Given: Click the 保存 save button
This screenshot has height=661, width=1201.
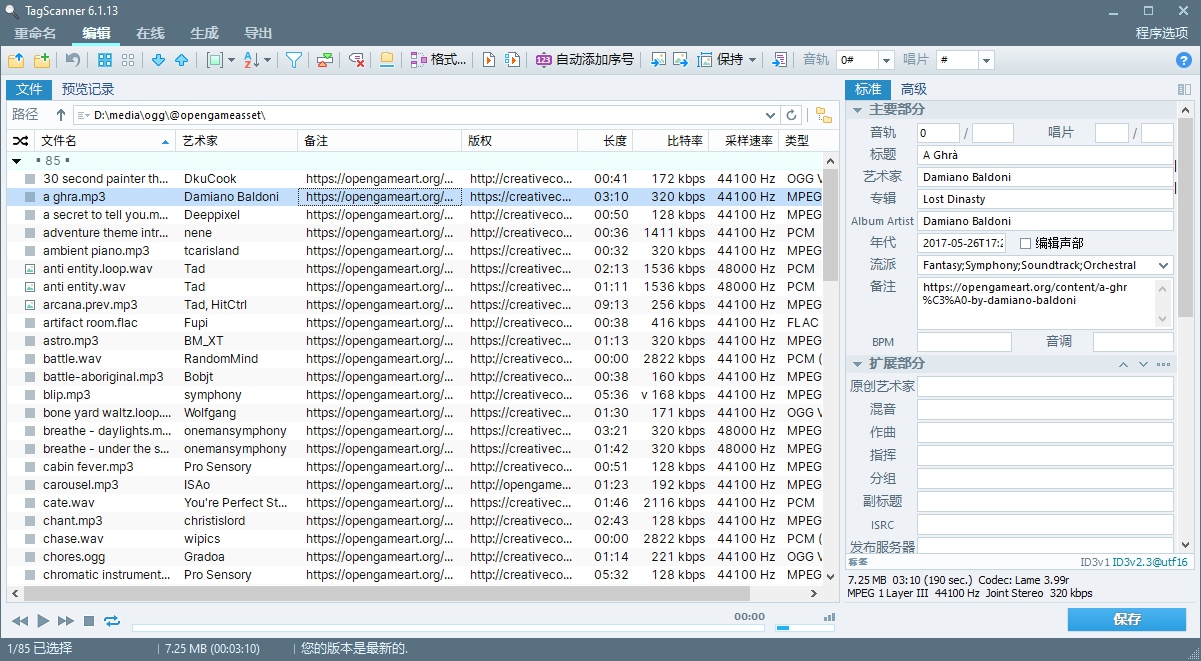Looking at the screenshot, I should pyautogui.click(x=1126, y=619).
